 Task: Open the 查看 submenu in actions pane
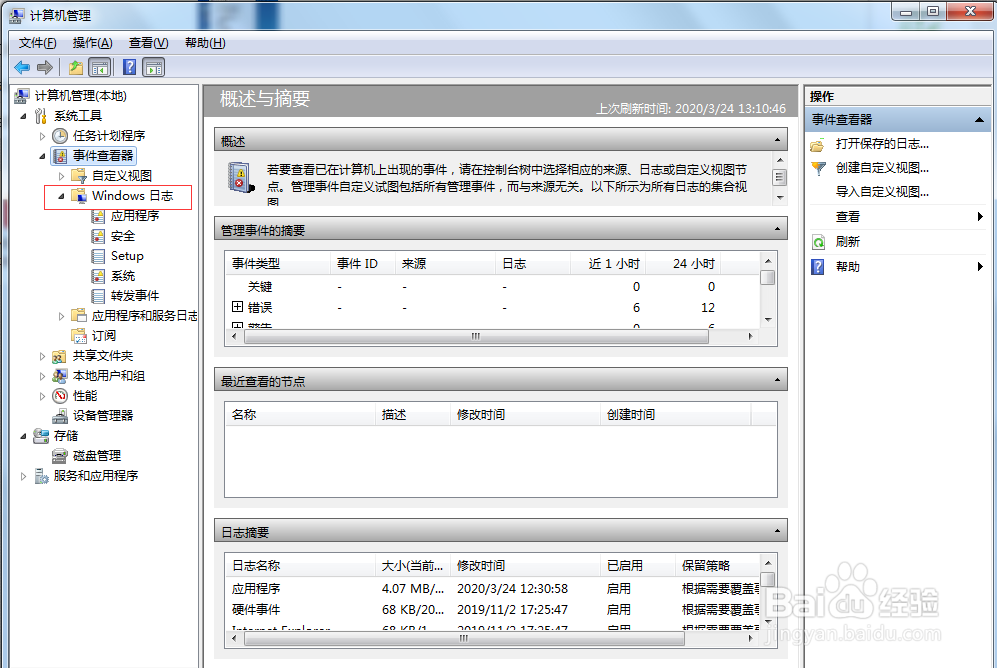pyautogui.click(x=898, y=217)
